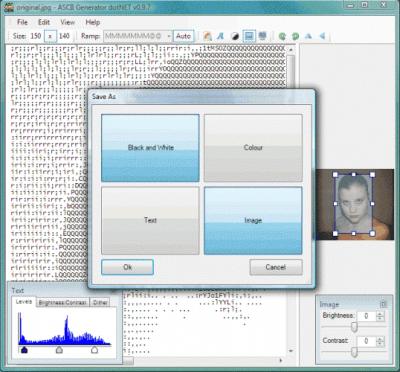400x372 pixels.
Task: Confirm Save As with Ok
Action: click(x=127, y=267)
